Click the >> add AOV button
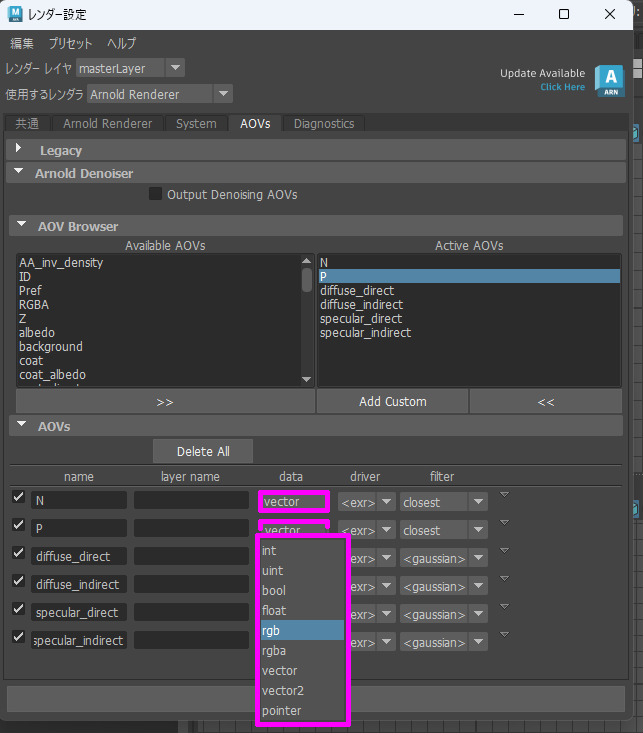The width and height of the screenshot is (643, 733). (165, 402)
